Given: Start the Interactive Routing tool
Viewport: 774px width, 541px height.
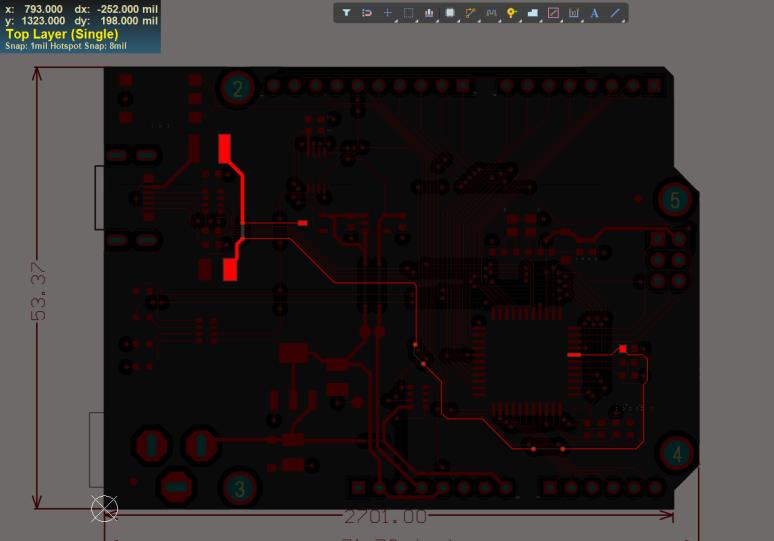Looking at the screenshot, I should pyautogui.click(x=471, y=13).
